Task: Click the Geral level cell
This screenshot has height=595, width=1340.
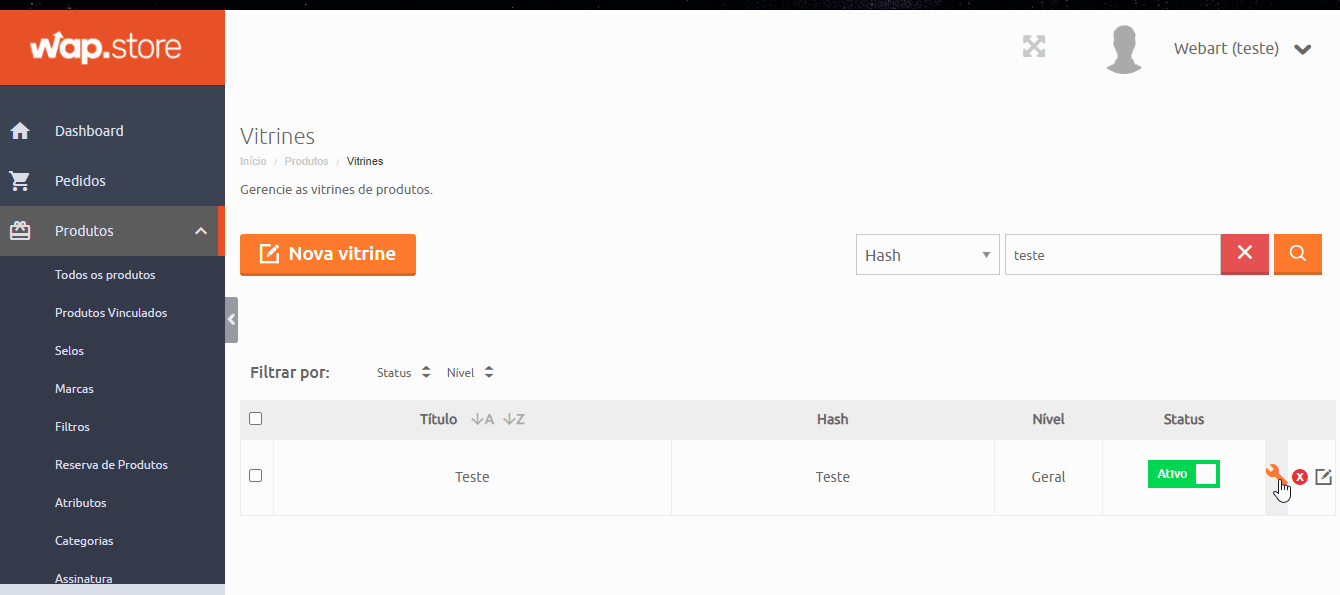Action: (1048, 477)
